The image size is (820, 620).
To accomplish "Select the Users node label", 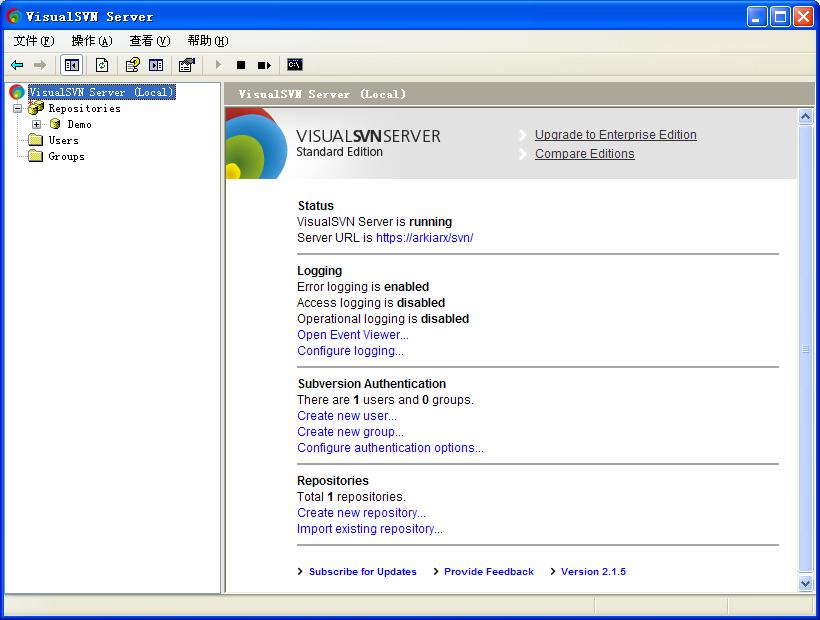I will [64, 140].
